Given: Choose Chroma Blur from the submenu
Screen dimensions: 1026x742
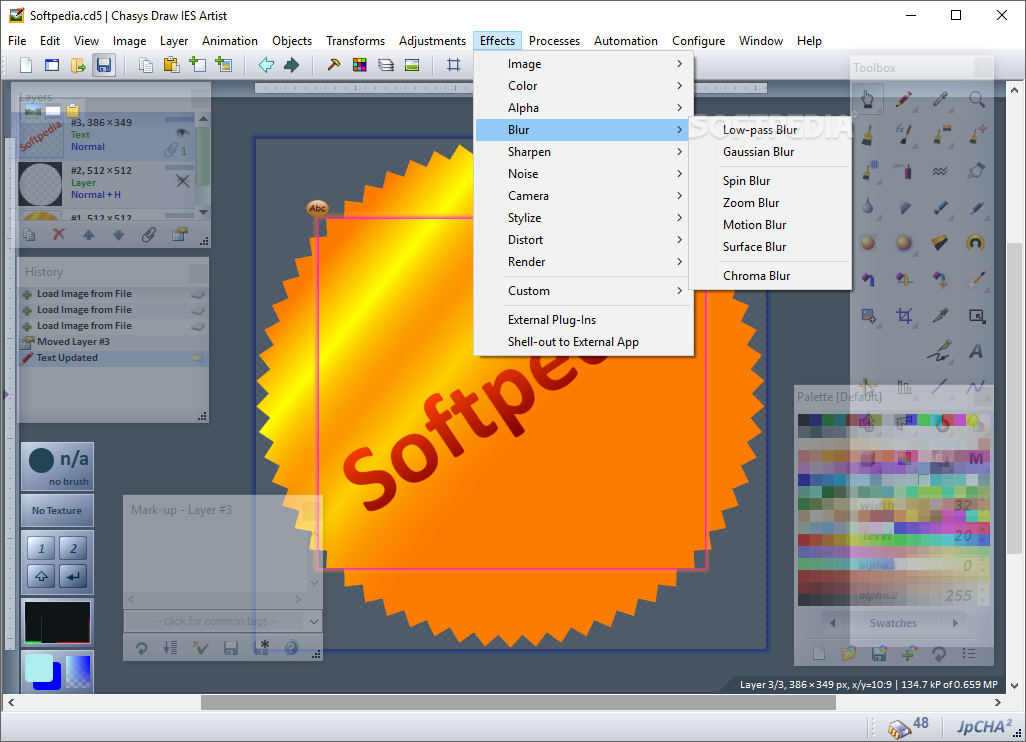Looking at the screenshot, I should pos(756,275).
